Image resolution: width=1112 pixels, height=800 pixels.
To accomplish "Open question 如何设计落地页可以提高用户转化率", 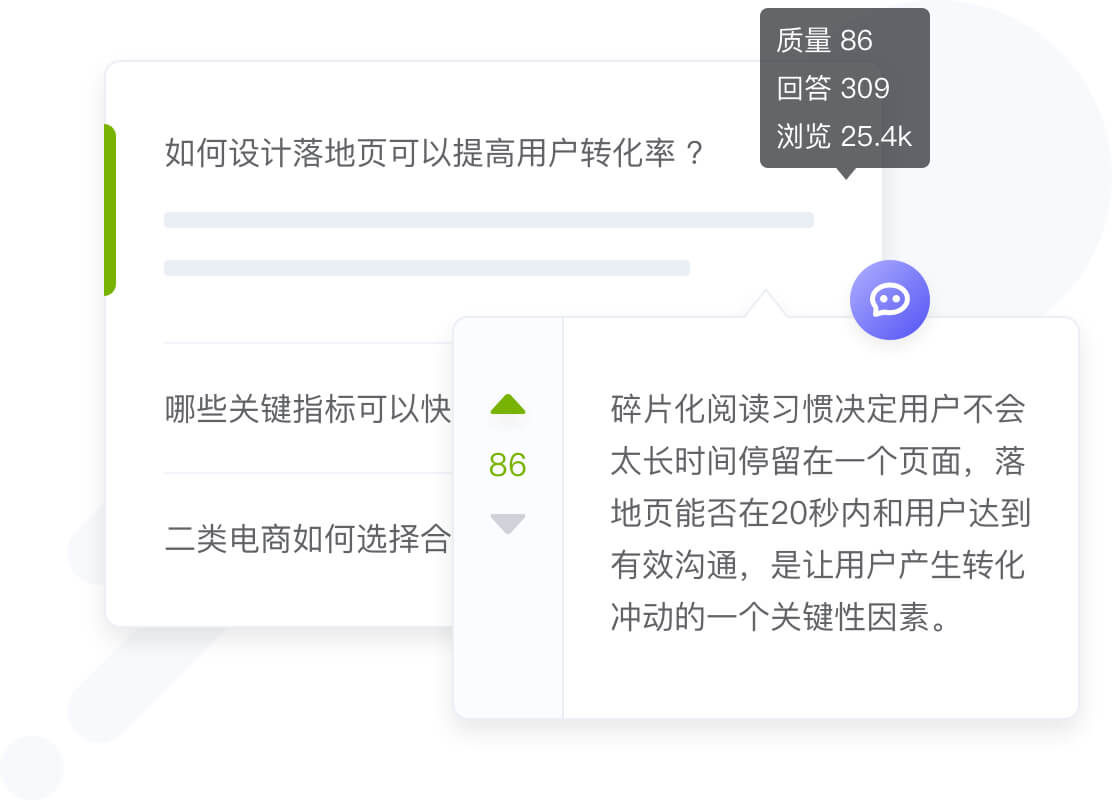I will (434, 153).
